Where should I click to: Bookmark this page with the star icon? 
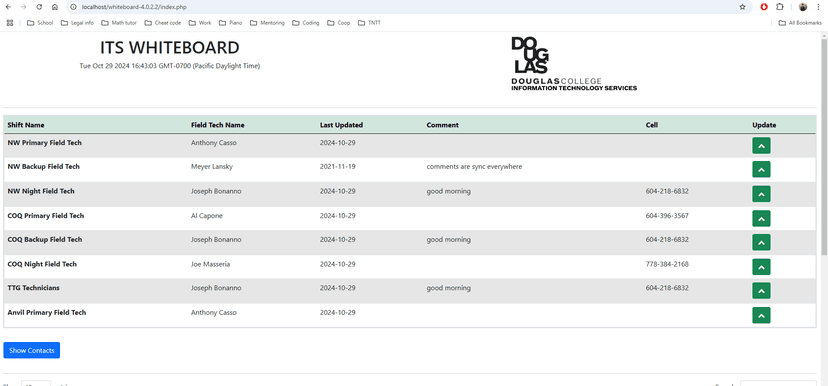point(742,7)
